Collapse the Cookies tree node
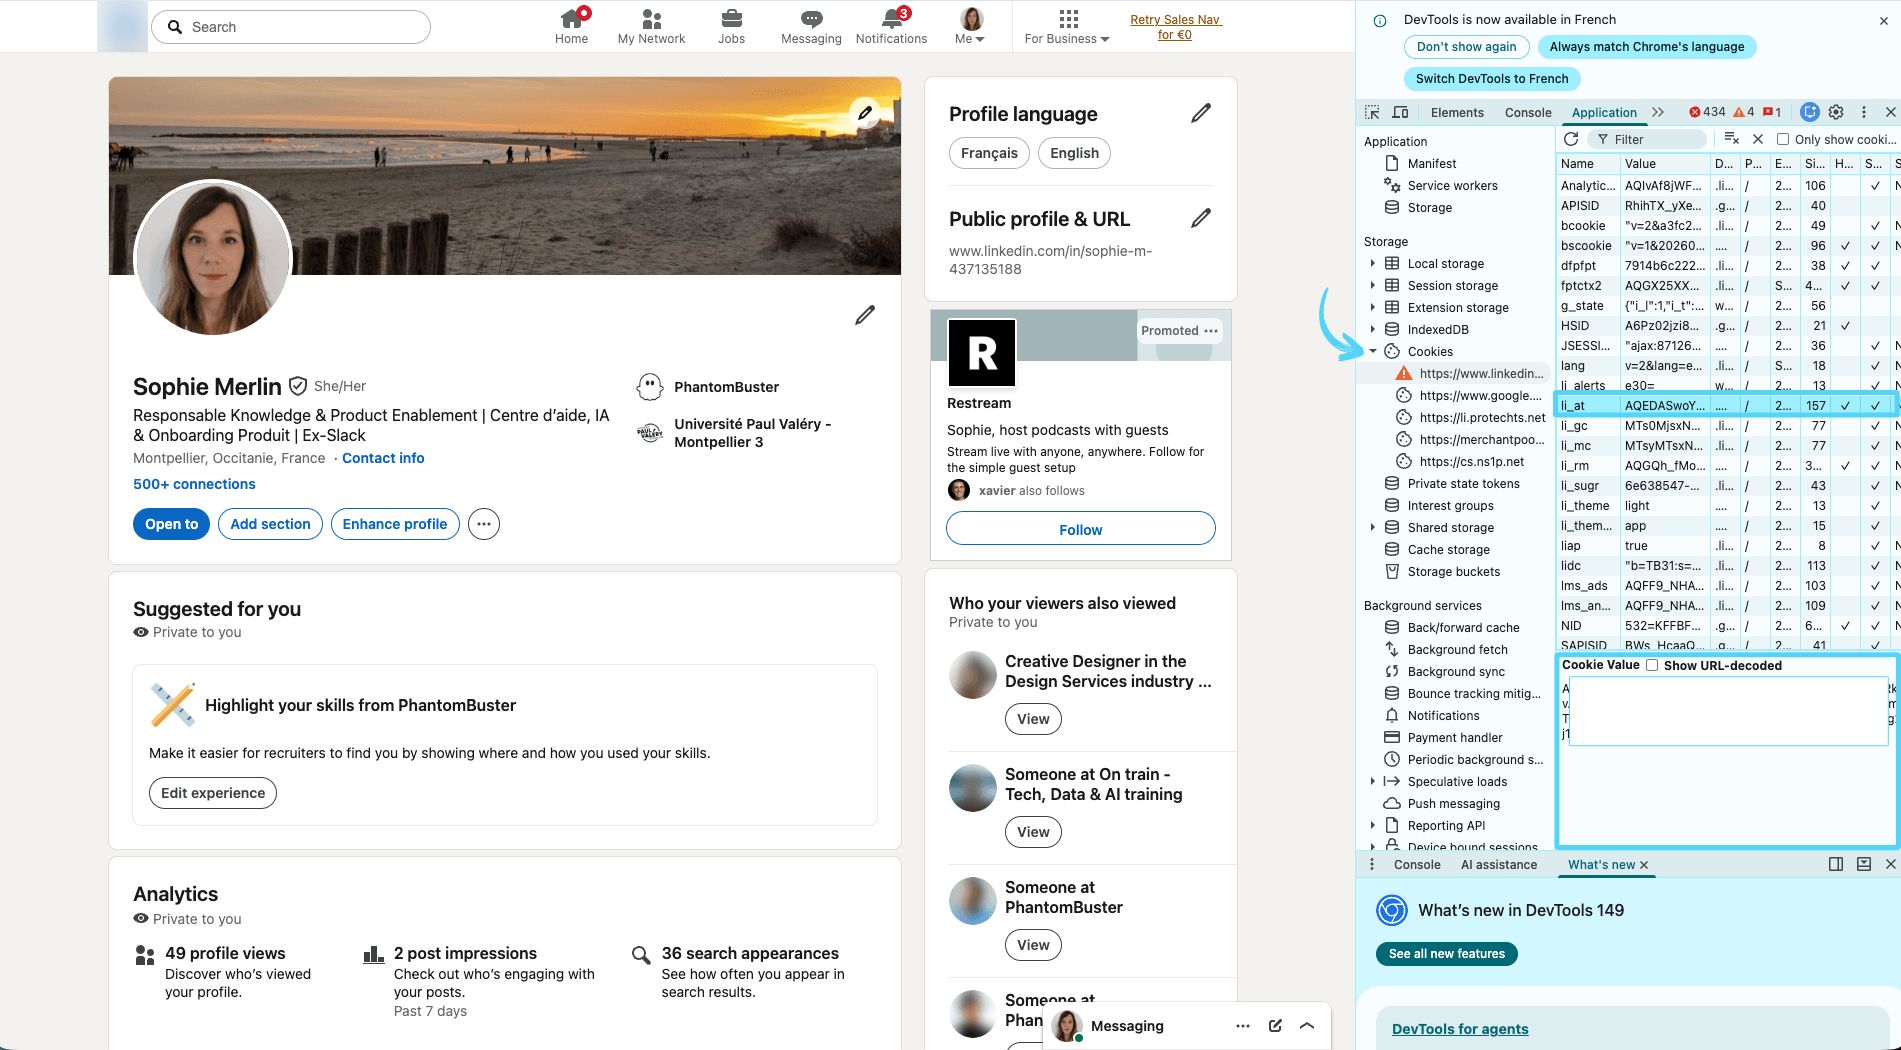 point(1372,352)
